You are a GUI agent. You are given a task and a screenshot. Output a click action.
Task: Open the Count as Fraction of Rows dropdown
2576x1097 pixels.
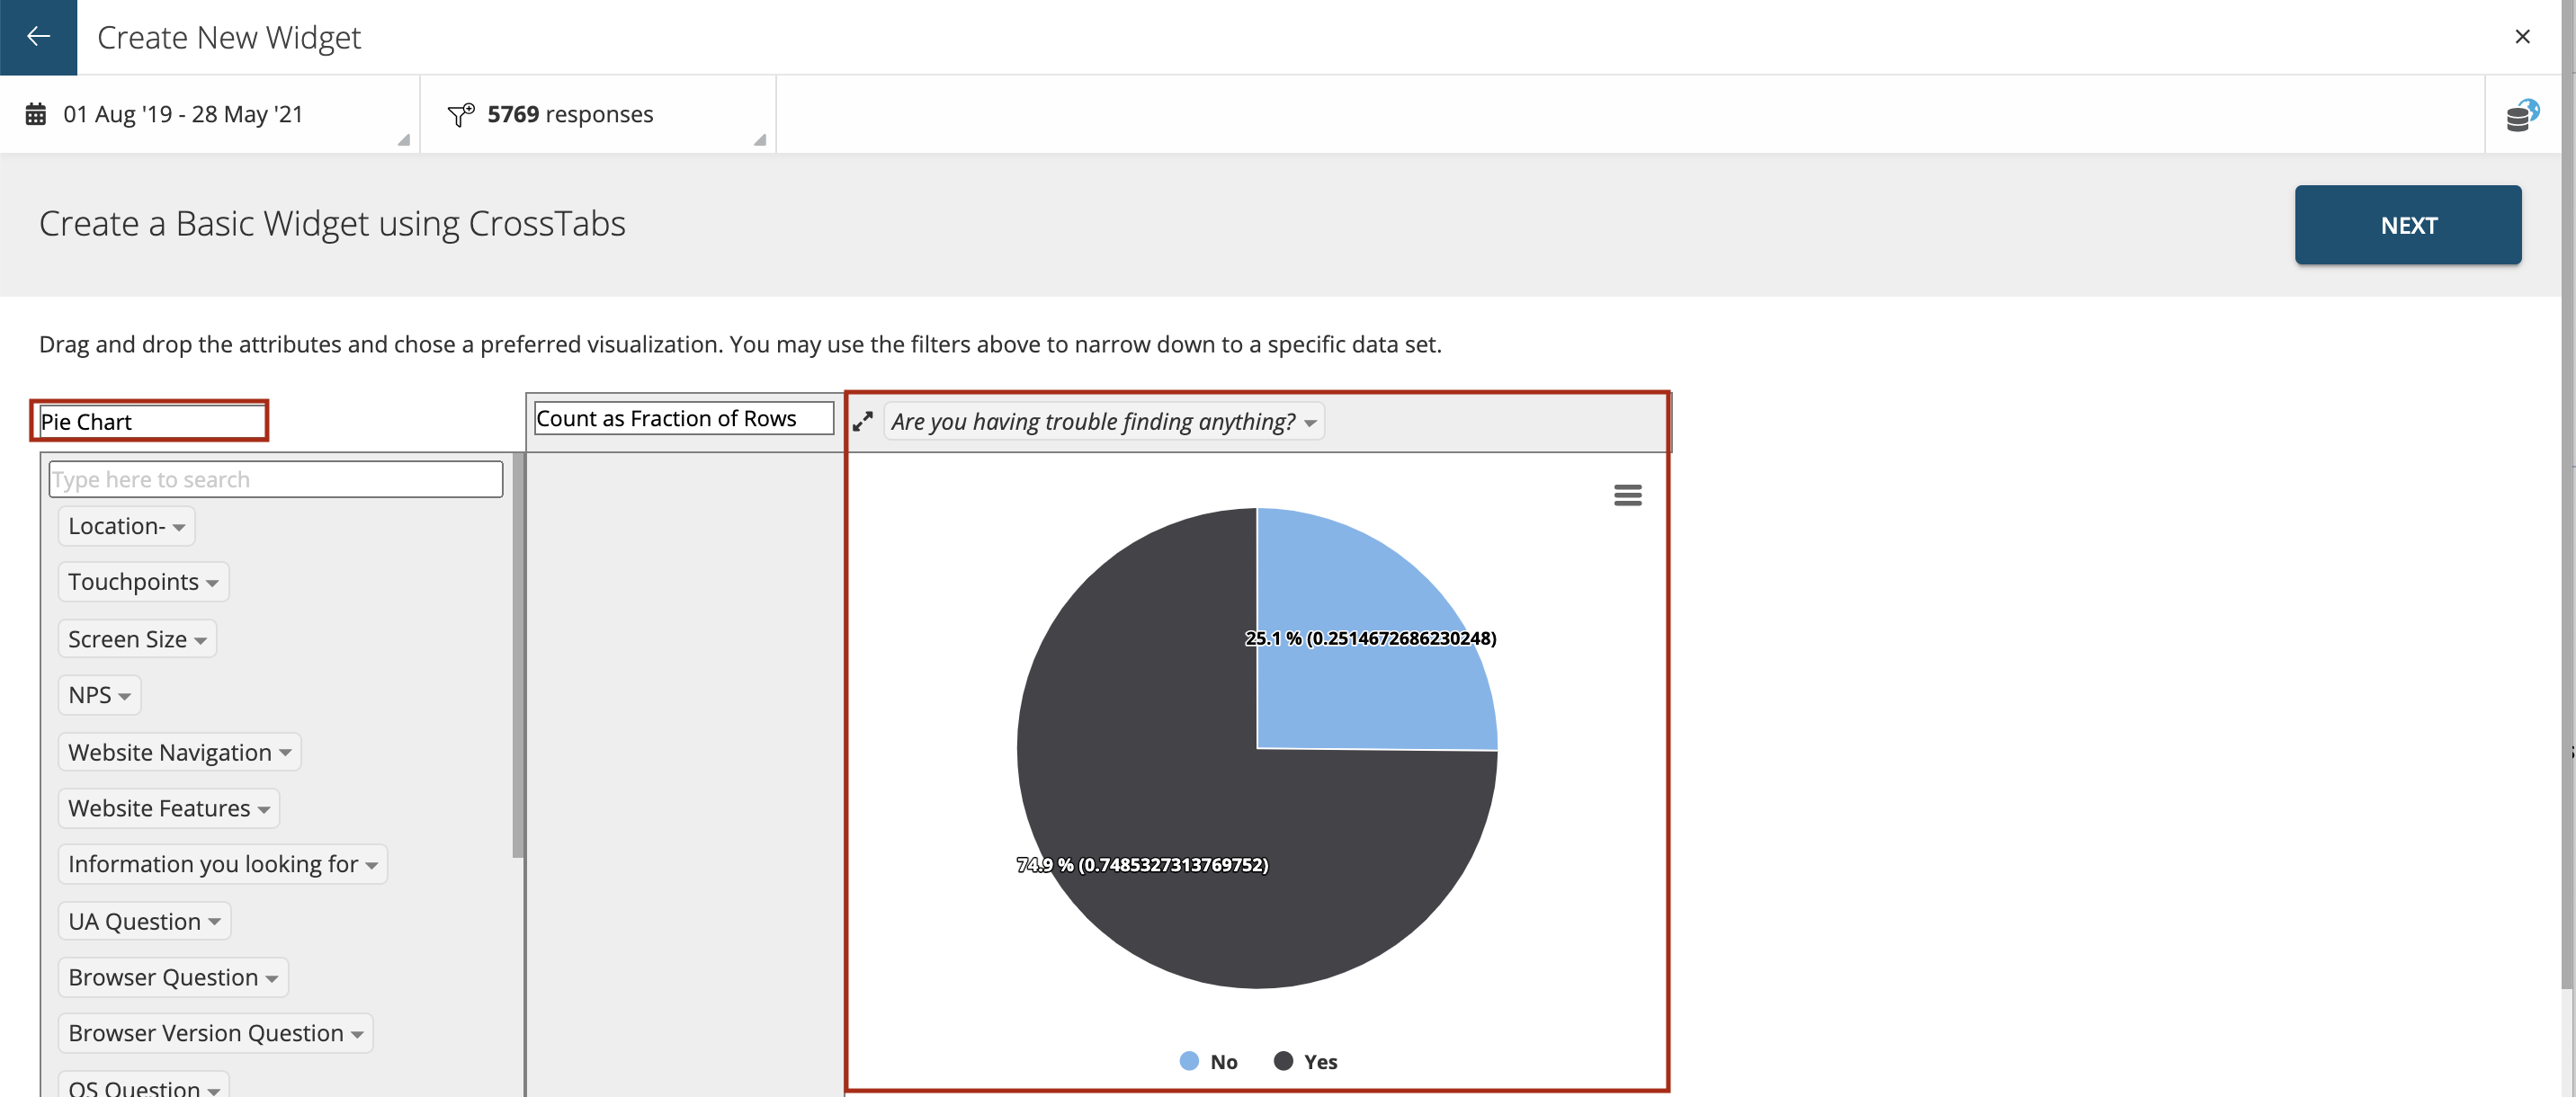coord(684,418)
